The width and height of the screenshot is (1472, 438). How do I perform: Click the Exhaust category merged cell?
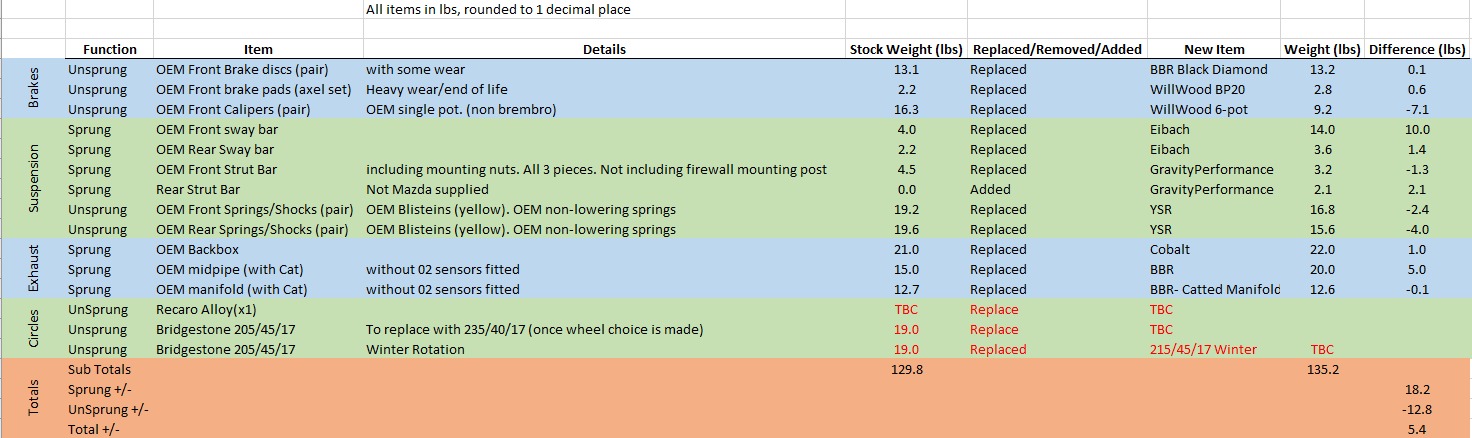pyautogui.click(x=33, y=269)
